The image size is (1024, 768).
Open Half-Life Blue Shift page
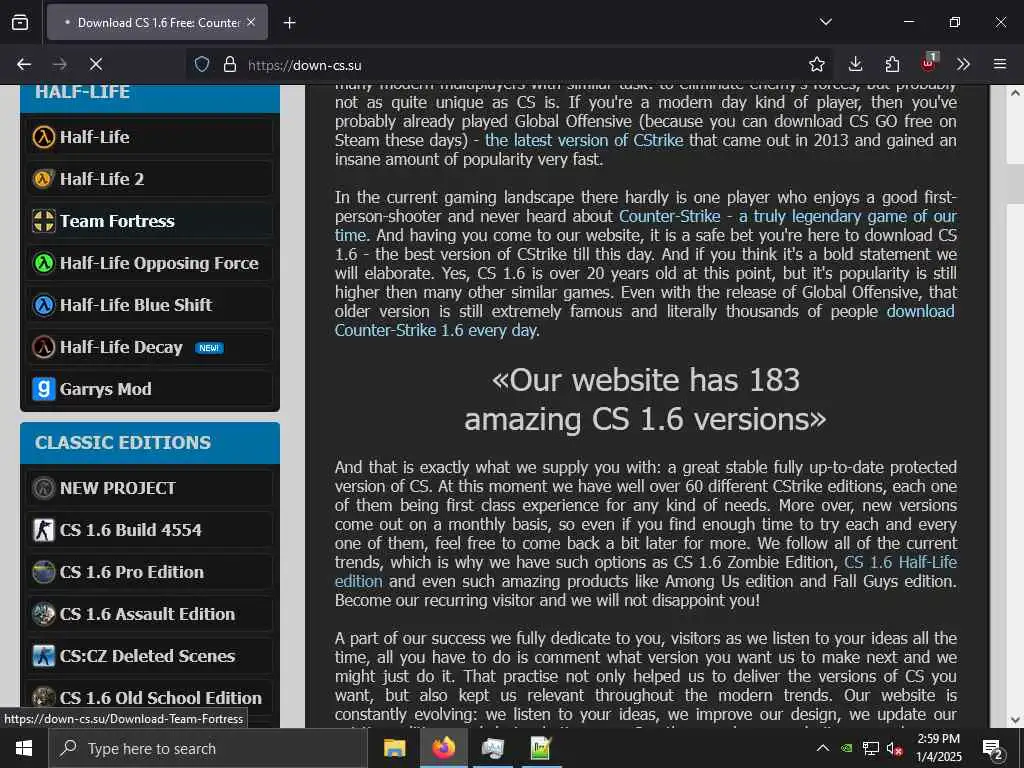point(150,305)
